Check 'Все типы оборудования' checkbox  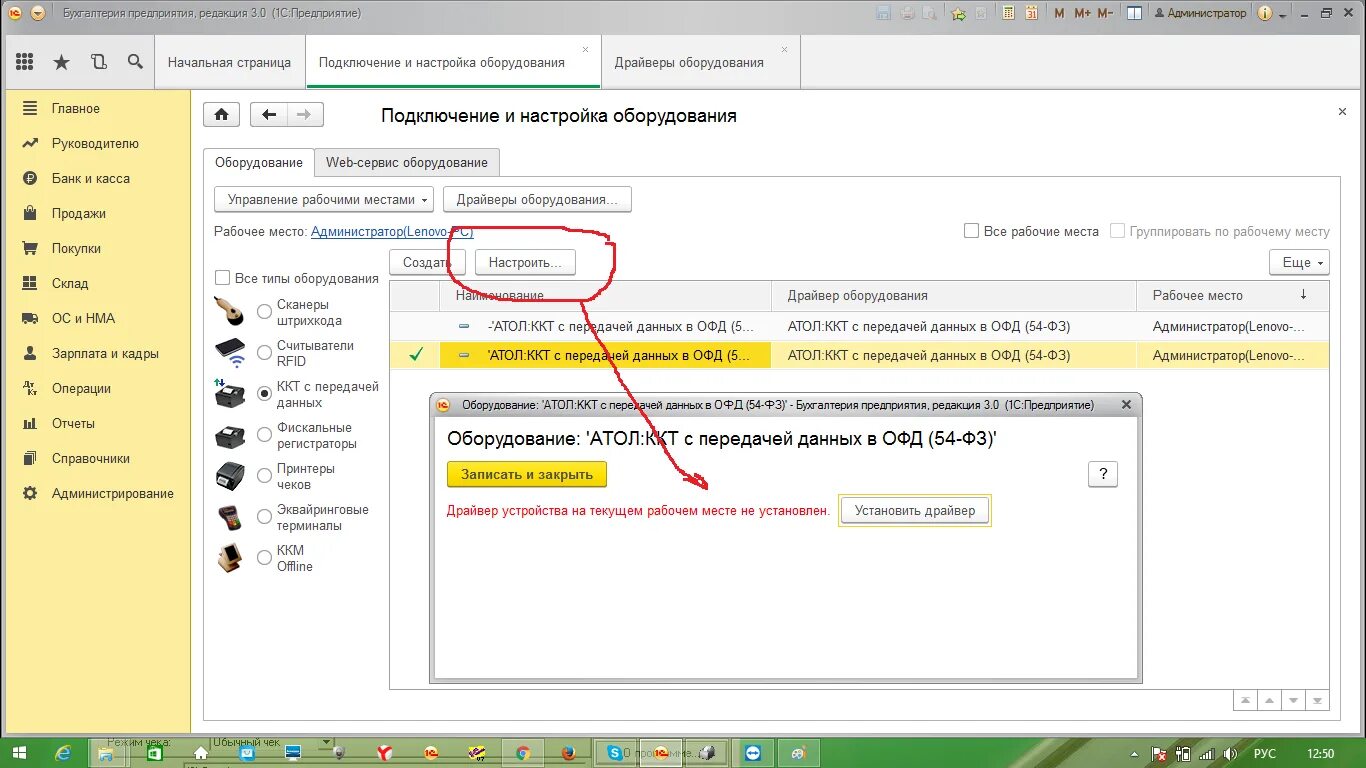coord(222,278)
